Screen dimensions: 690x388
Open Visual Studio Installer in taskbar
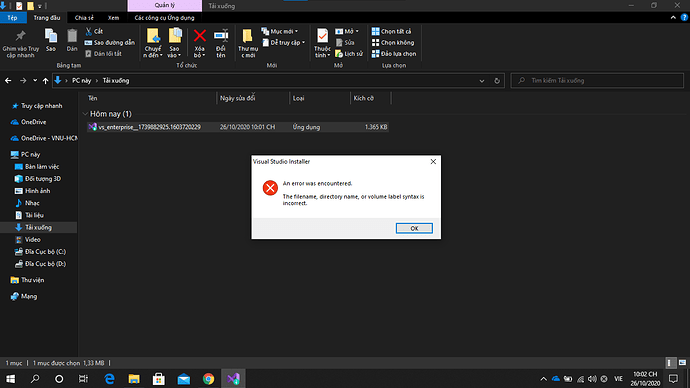pyautogui.click(x=233, y=378)
